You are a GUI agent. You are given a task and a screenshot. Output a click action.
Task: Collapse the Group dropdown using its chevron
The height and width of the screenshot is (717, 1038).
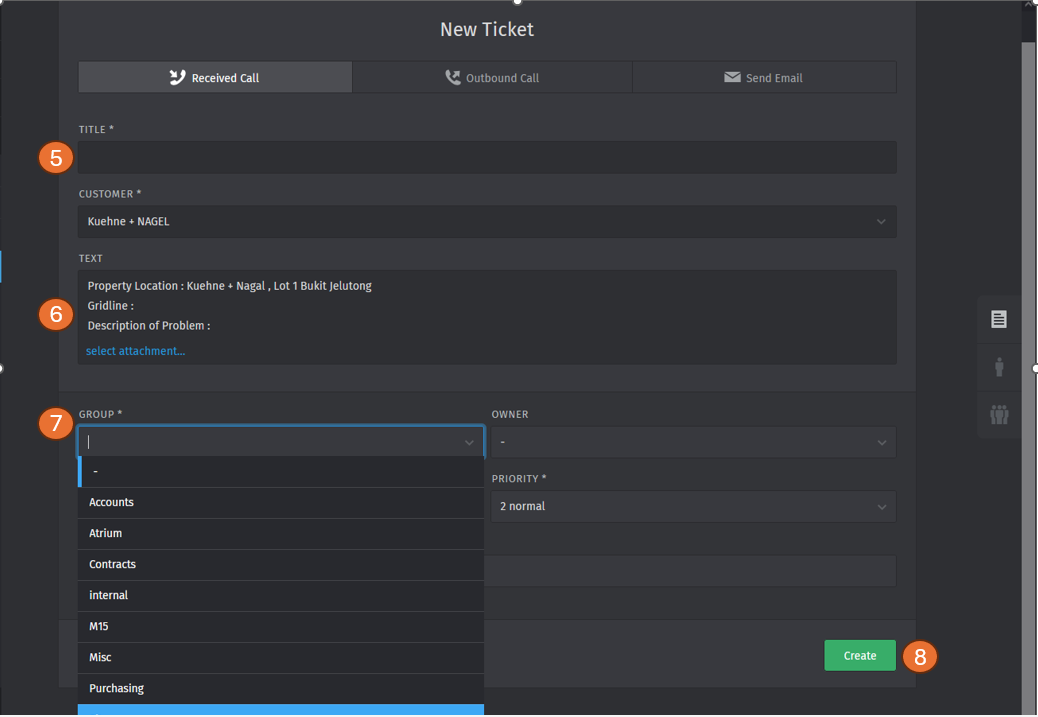point(469,442)
